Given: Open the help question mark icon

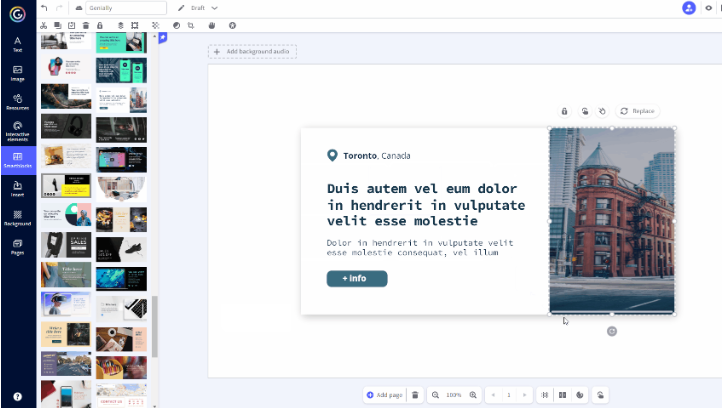Looking at the screenshot, I should (17, 396).
